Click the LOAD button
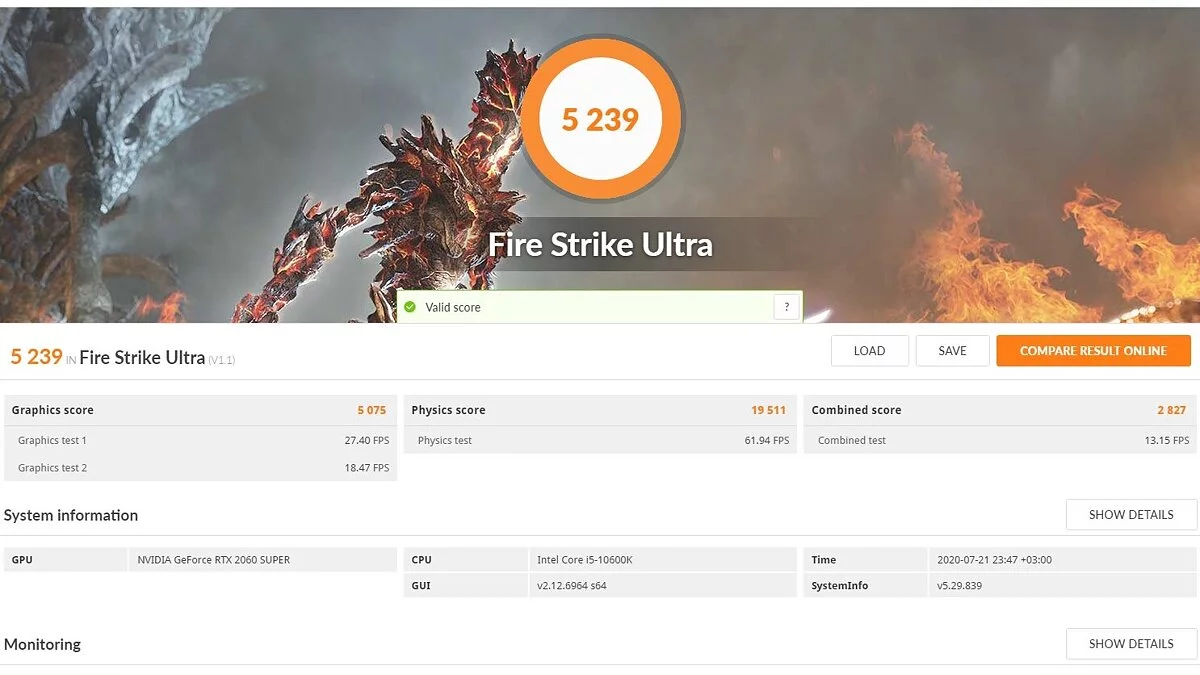The image size is (1200, 675). (869, 351)
